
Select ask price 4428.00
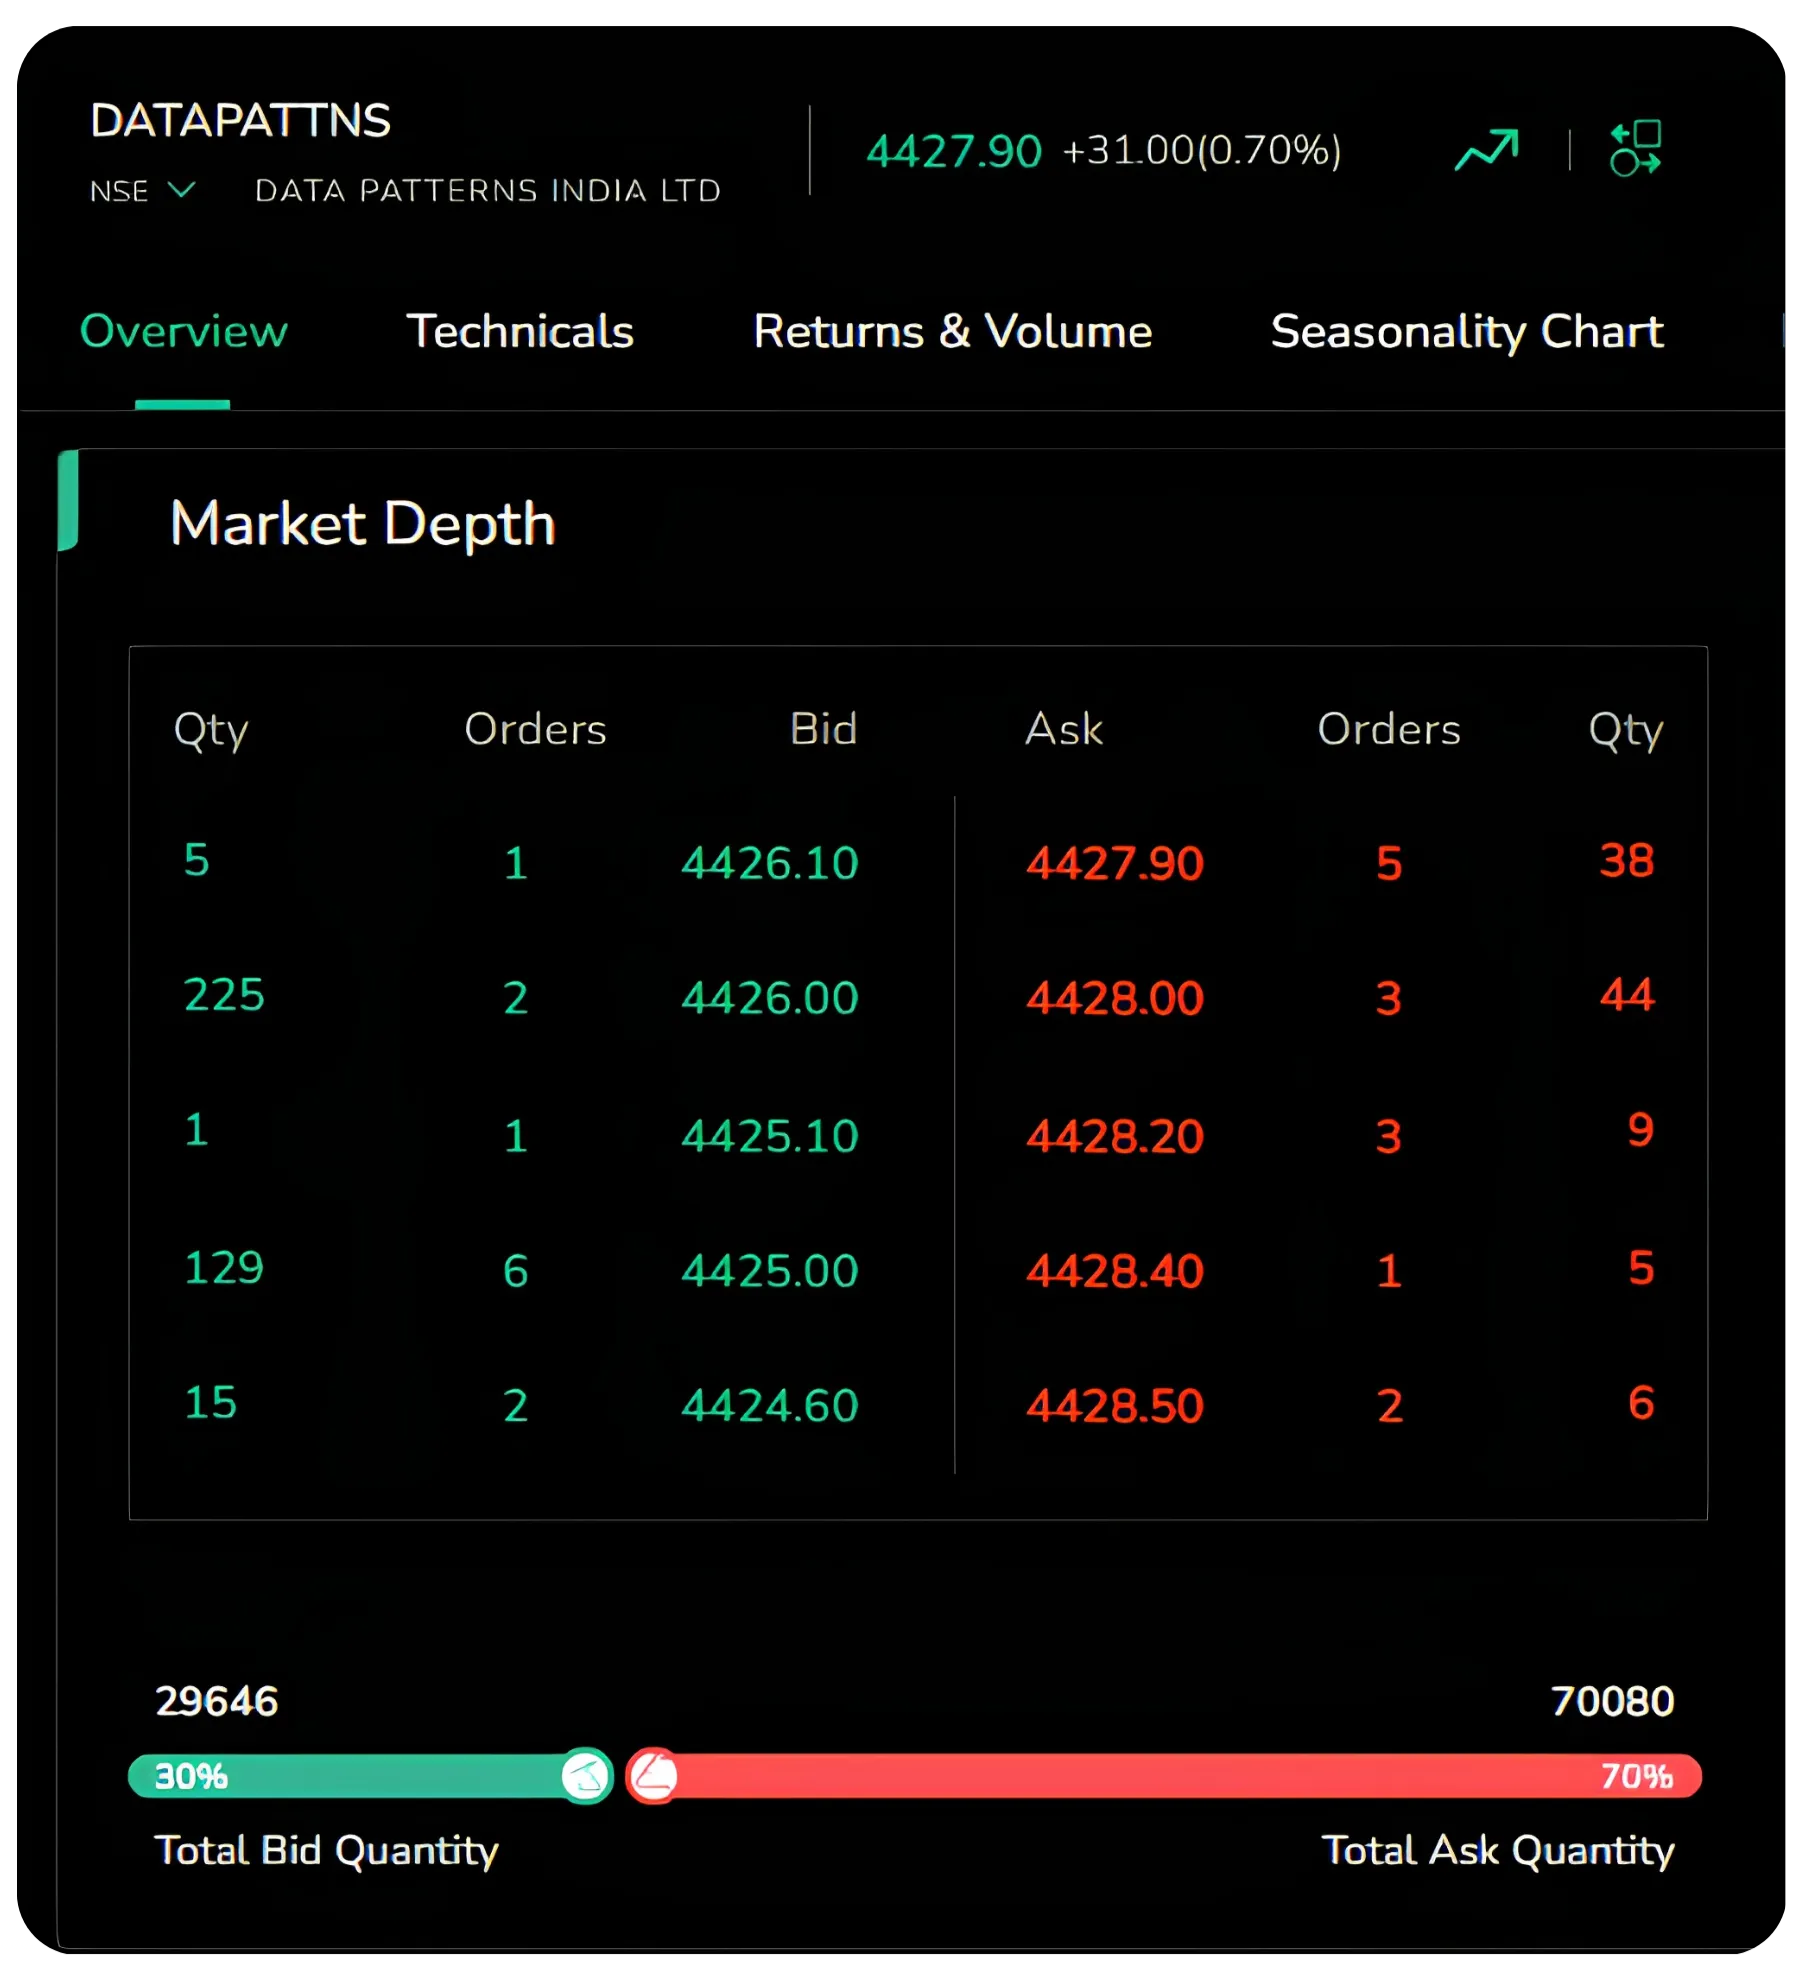(x=1114, y=997)
